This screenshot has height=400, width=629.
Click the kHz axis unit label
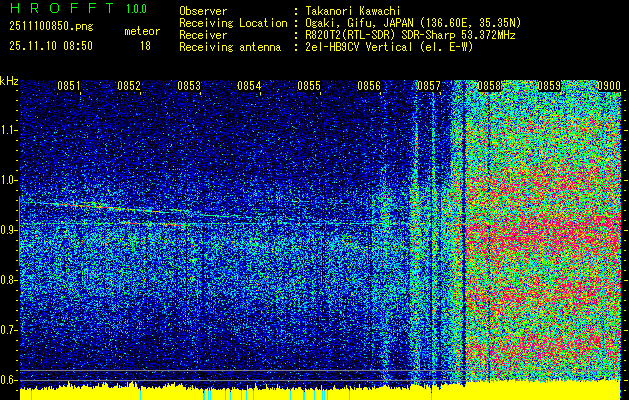coord(9,81)
